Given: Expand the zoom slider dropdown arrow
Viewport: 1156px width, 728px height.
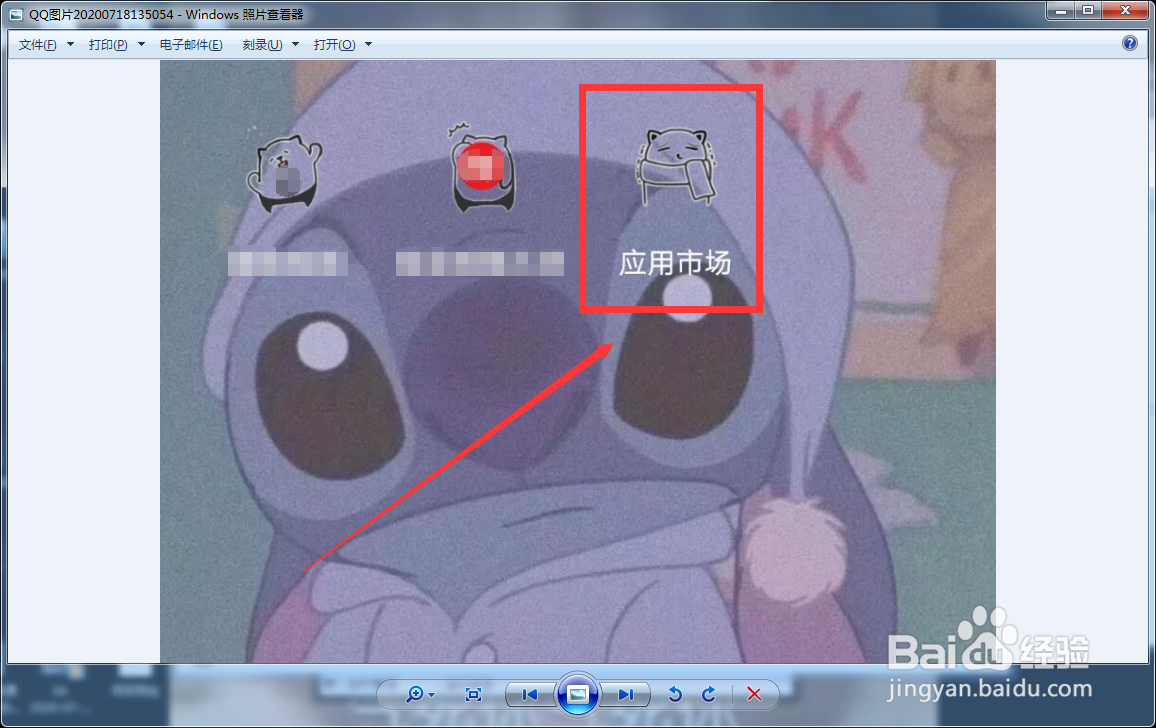Looking at the screenshot, I should (x=431, y=696).
